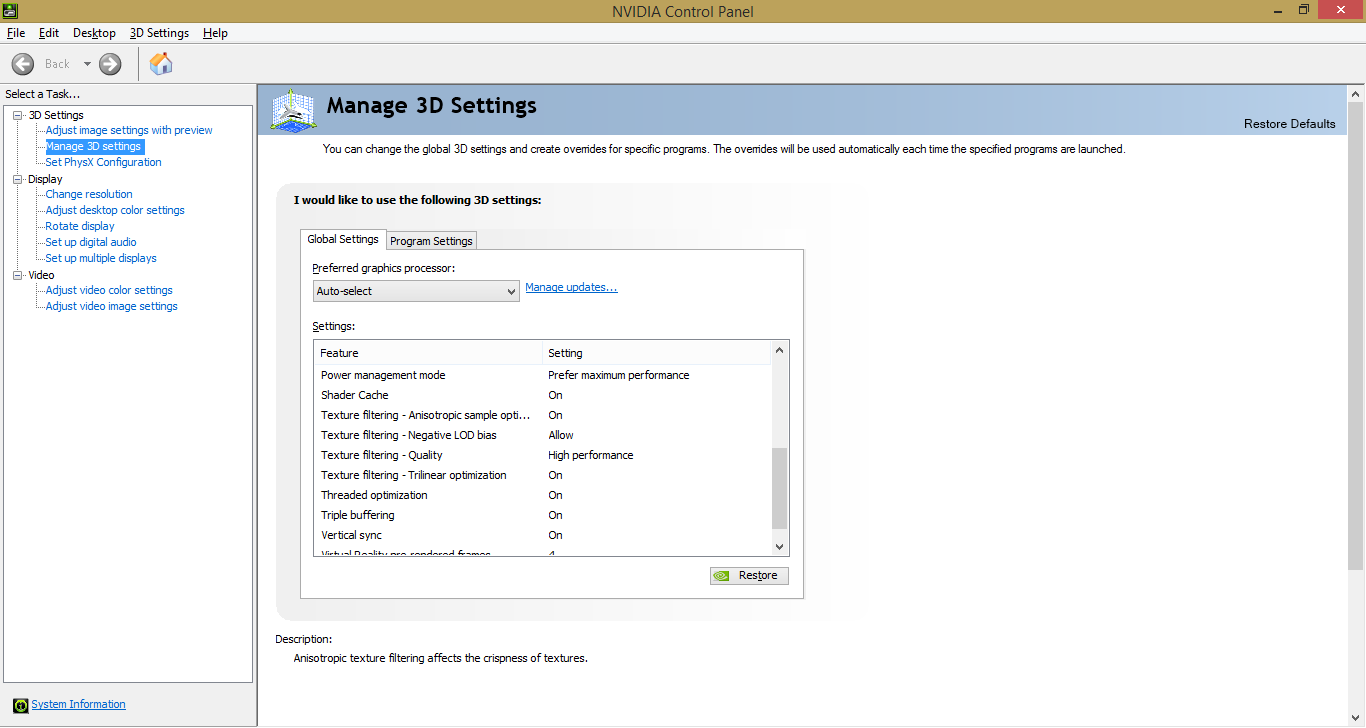The width and height of the screenshot is (1366, 728).
Task: Click settings list scroll down arrow
Action: [780, 546]
